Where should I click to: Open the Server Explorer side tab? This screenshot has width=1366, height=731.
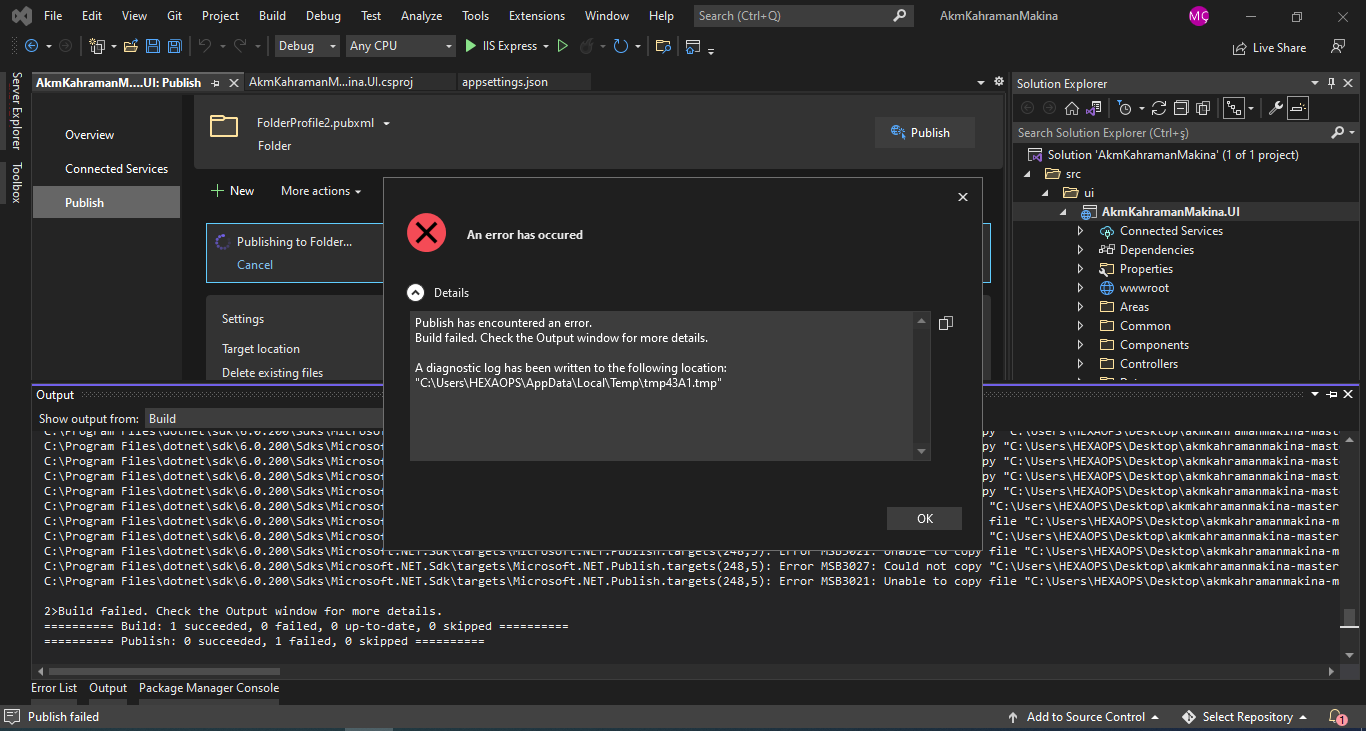16,111
